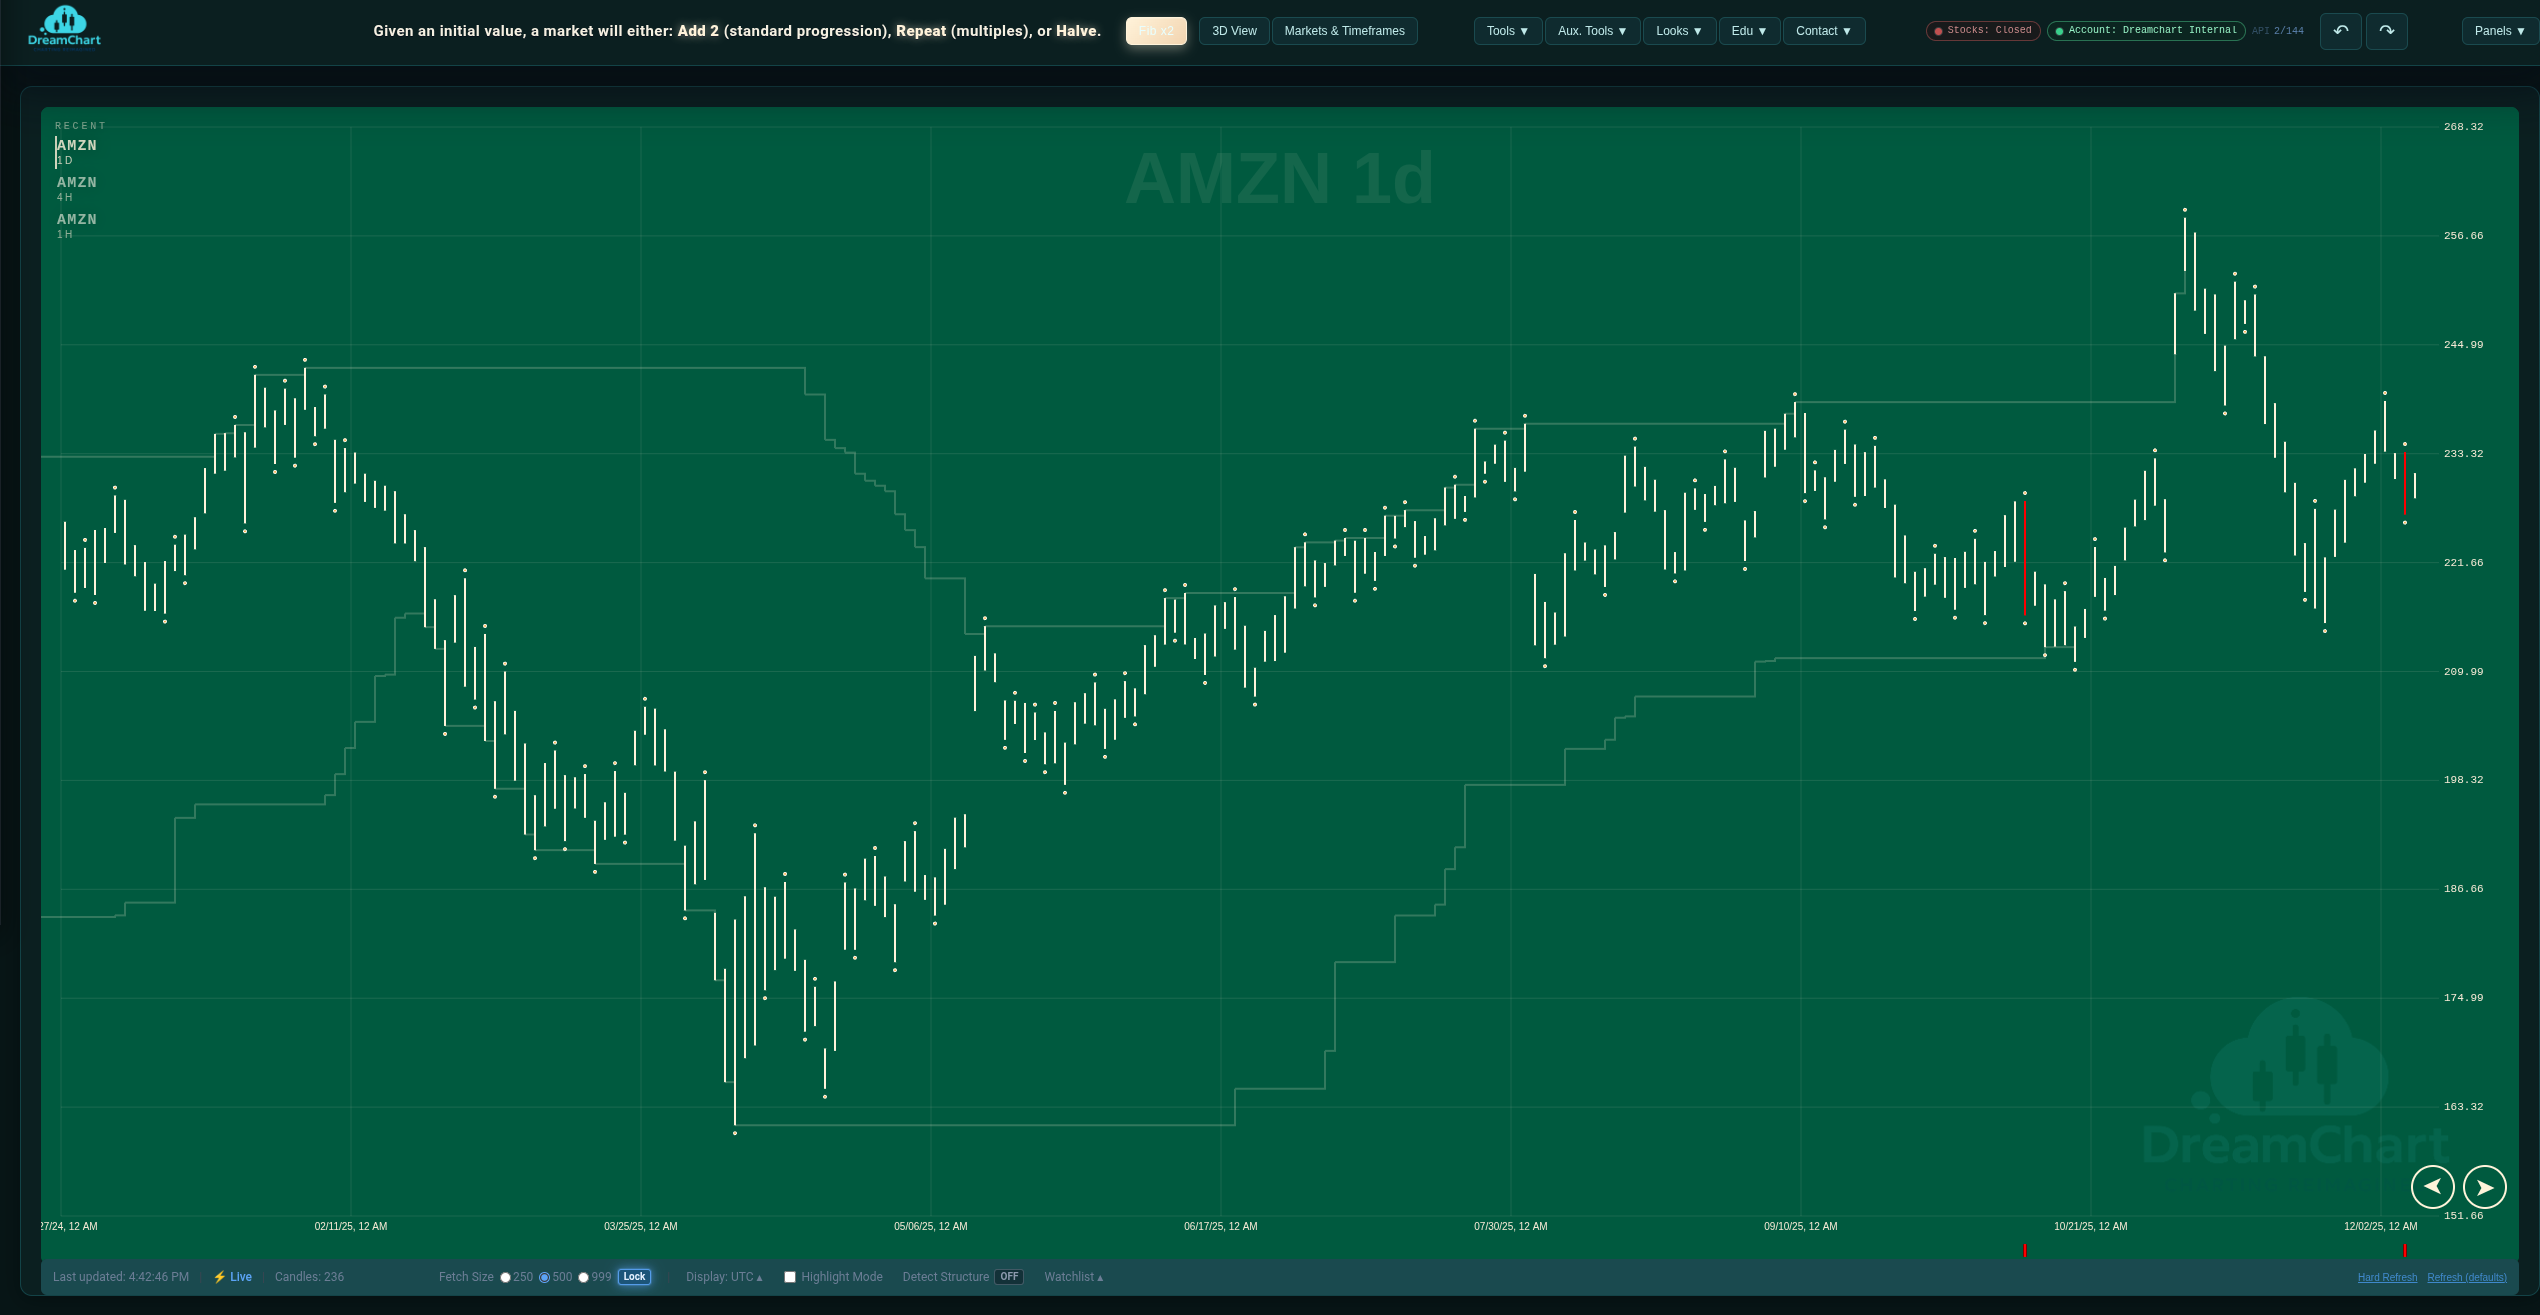This screenshot has width=2540, height=1315.
Task: Click the lightning Live indicator
Action: (232, 1277)
